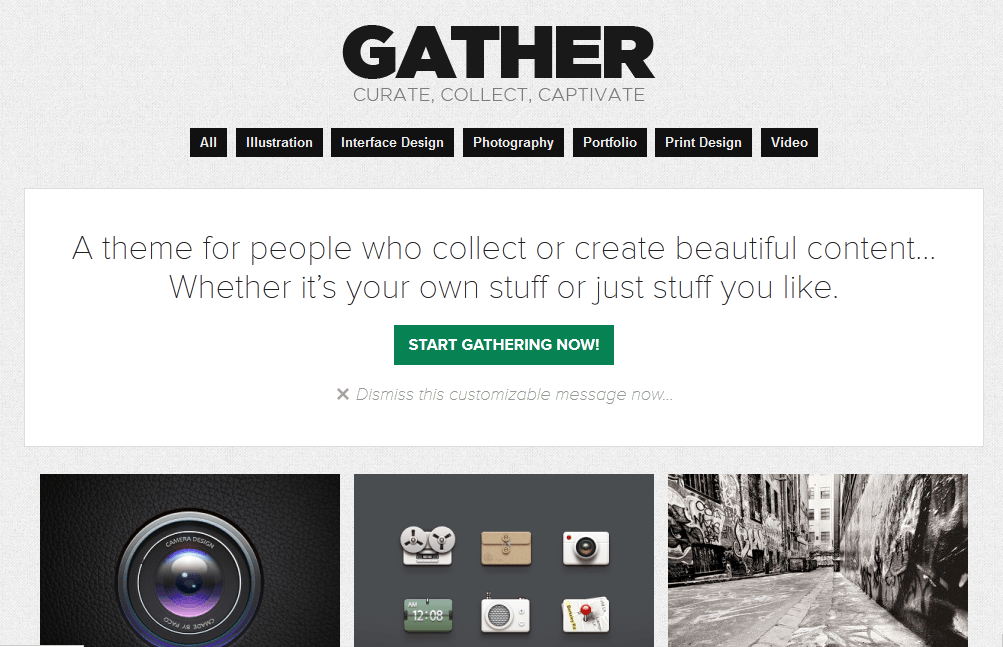Image resolution: width=1003 pixels, height=647 pixels.
Task: Filter by Illustration category
Action: [x=280, y=142]
